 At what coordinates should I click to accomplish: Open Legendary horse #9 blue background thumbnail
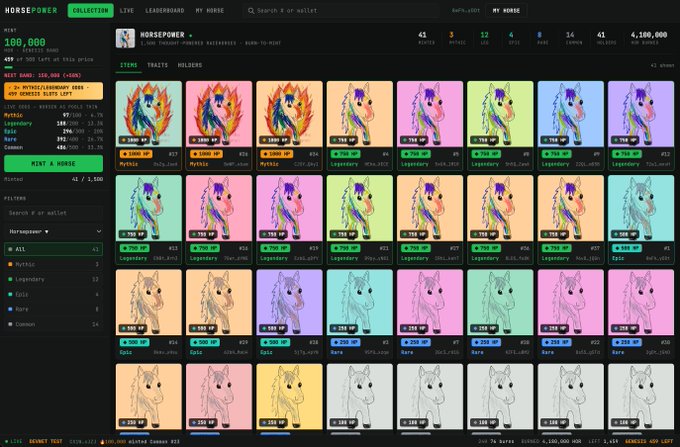click(x=570, y=114)
